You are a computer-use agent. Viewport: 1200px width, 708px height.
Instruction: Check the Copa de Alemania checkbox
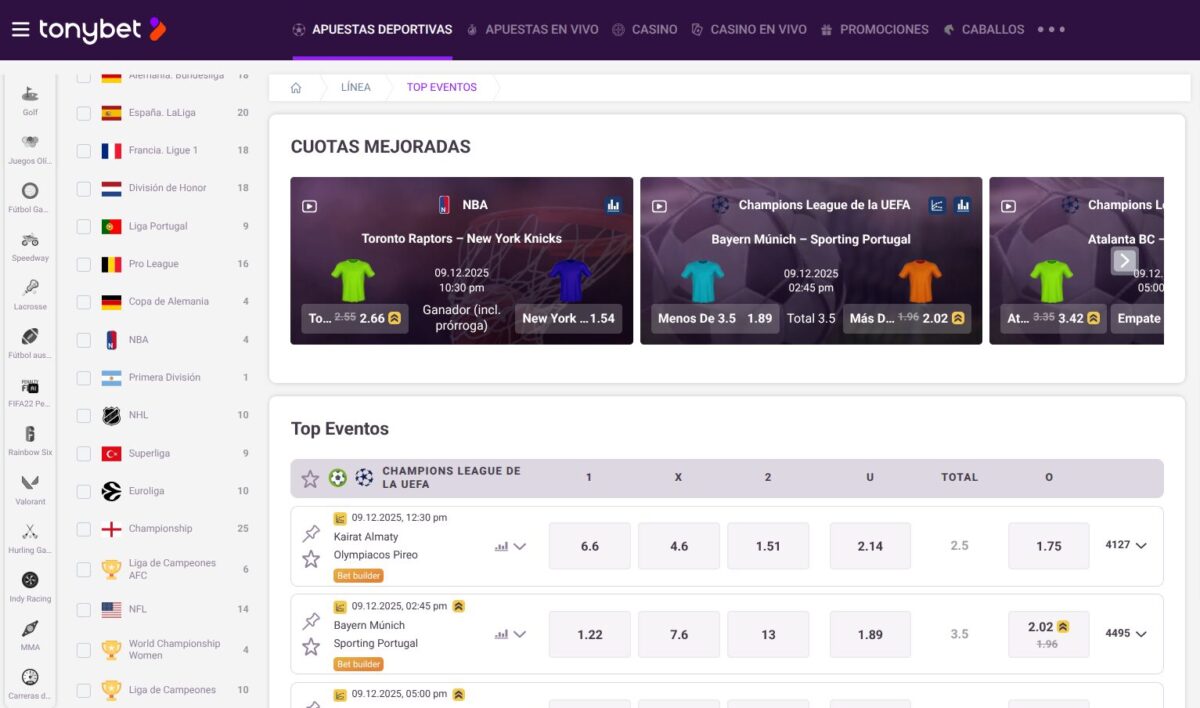click(84, 302)
